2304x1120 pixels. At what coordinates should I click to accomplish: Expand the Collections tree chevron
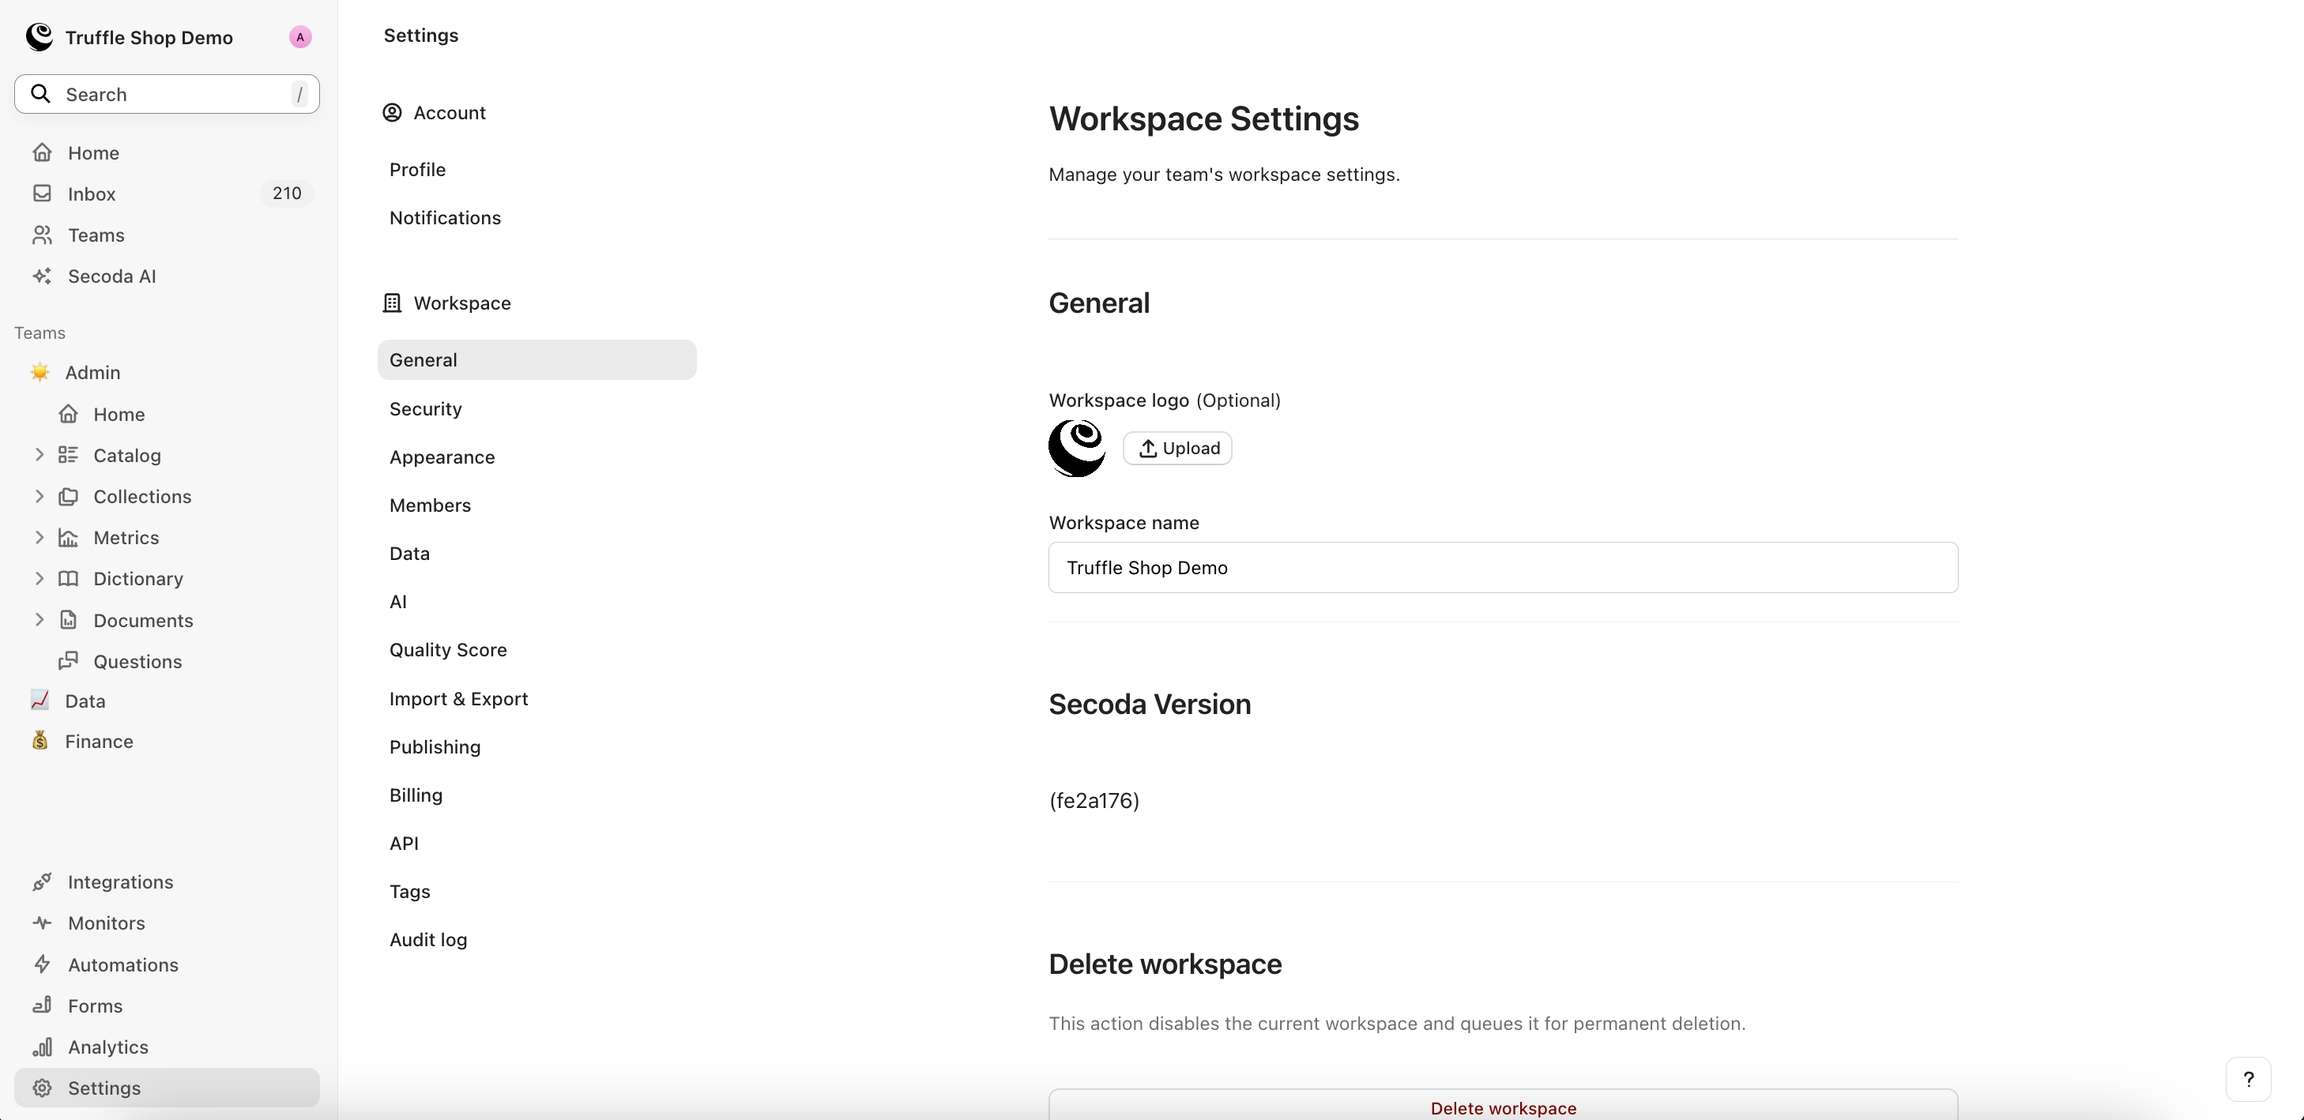39,497
